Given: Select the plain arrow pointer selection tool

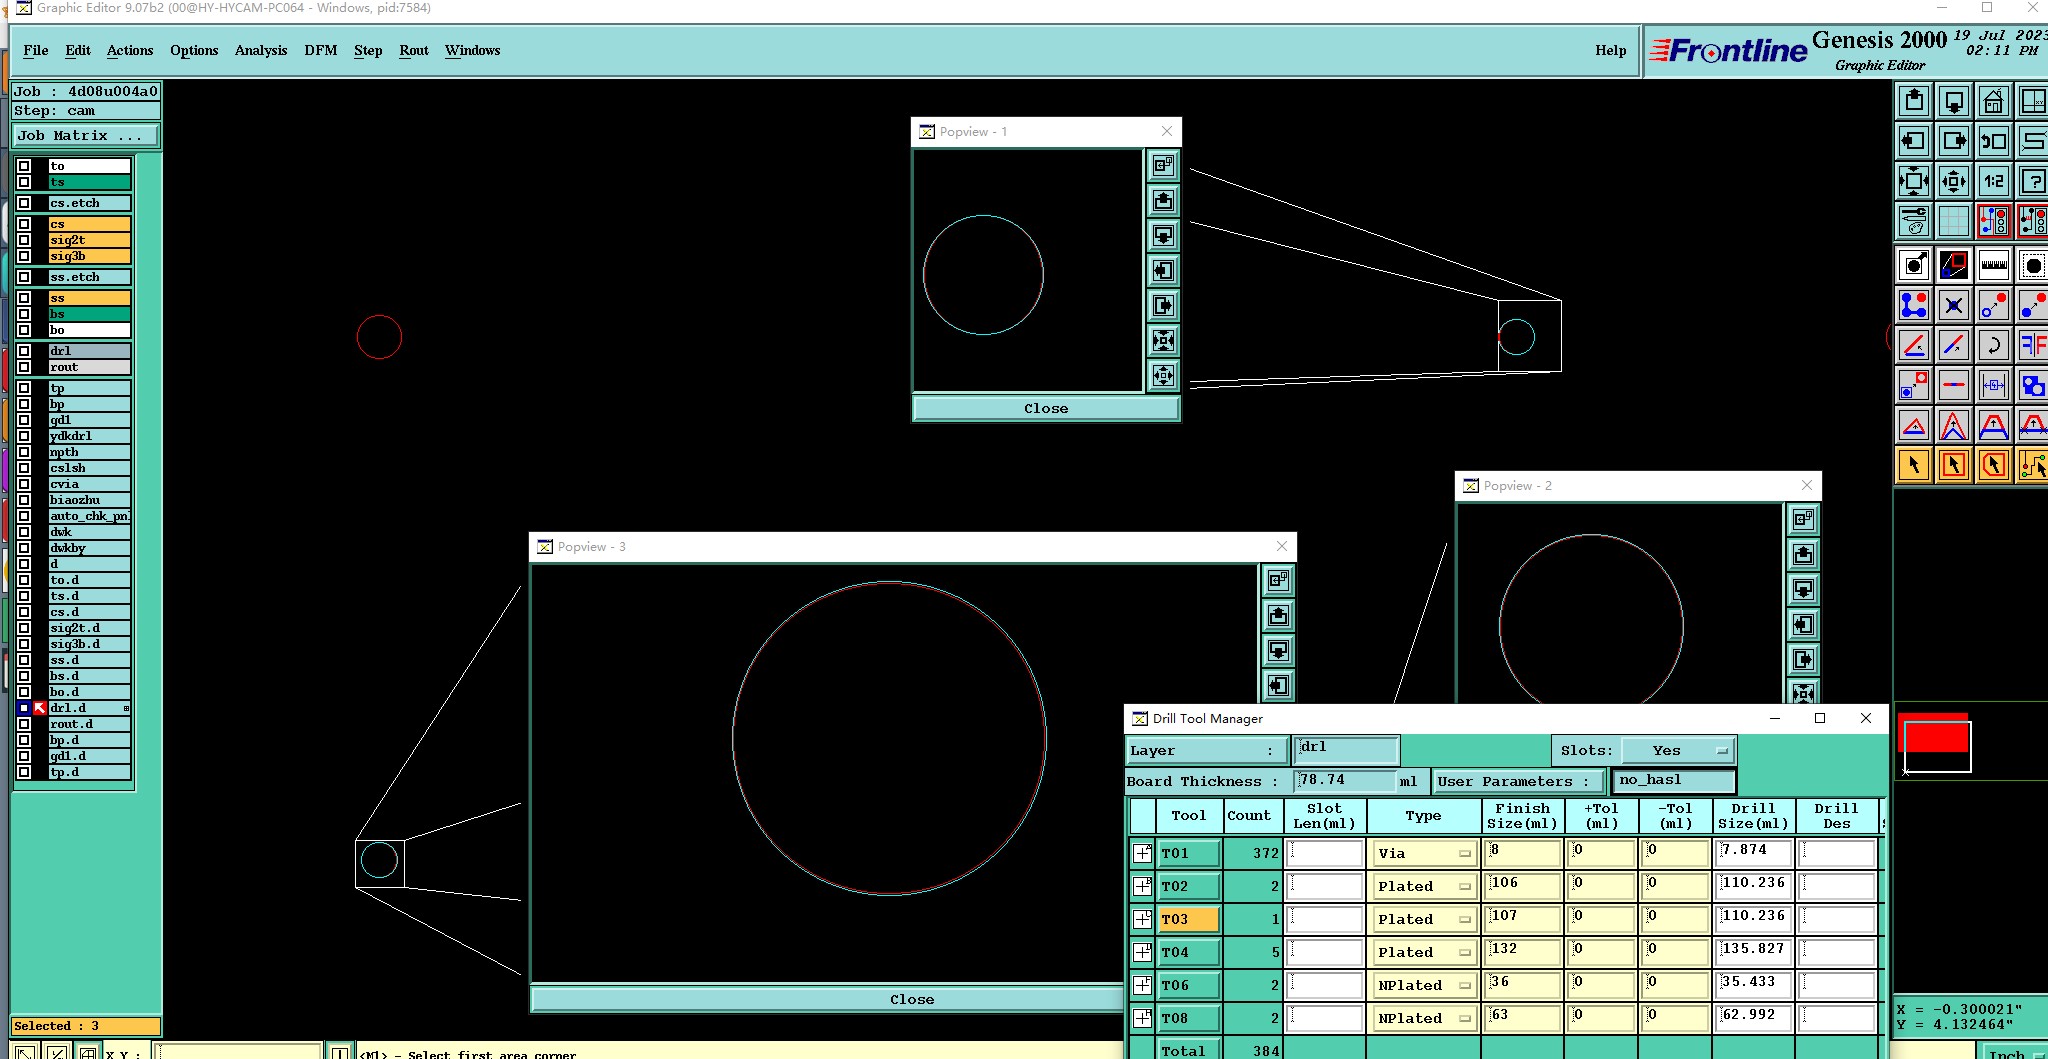Looking at the screenshot, I should (x=1914, y=465).
